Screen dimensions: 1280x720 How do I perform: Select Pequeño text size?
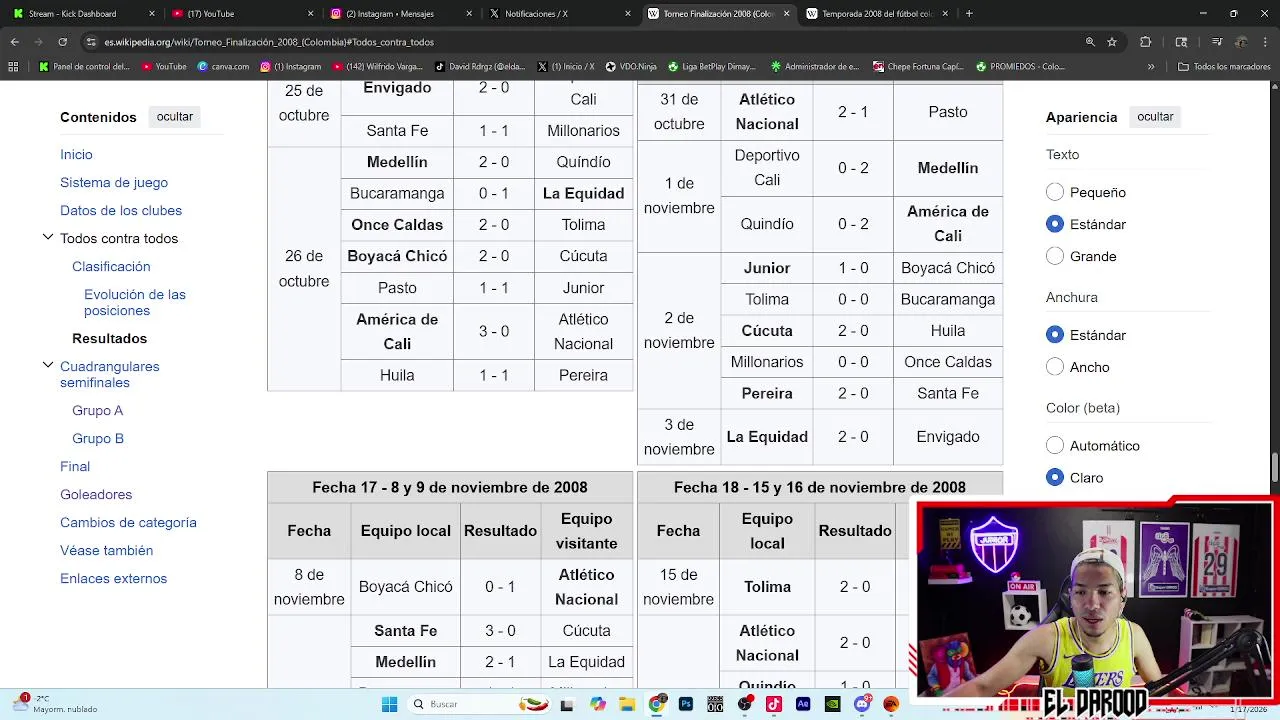(1055, 192)
